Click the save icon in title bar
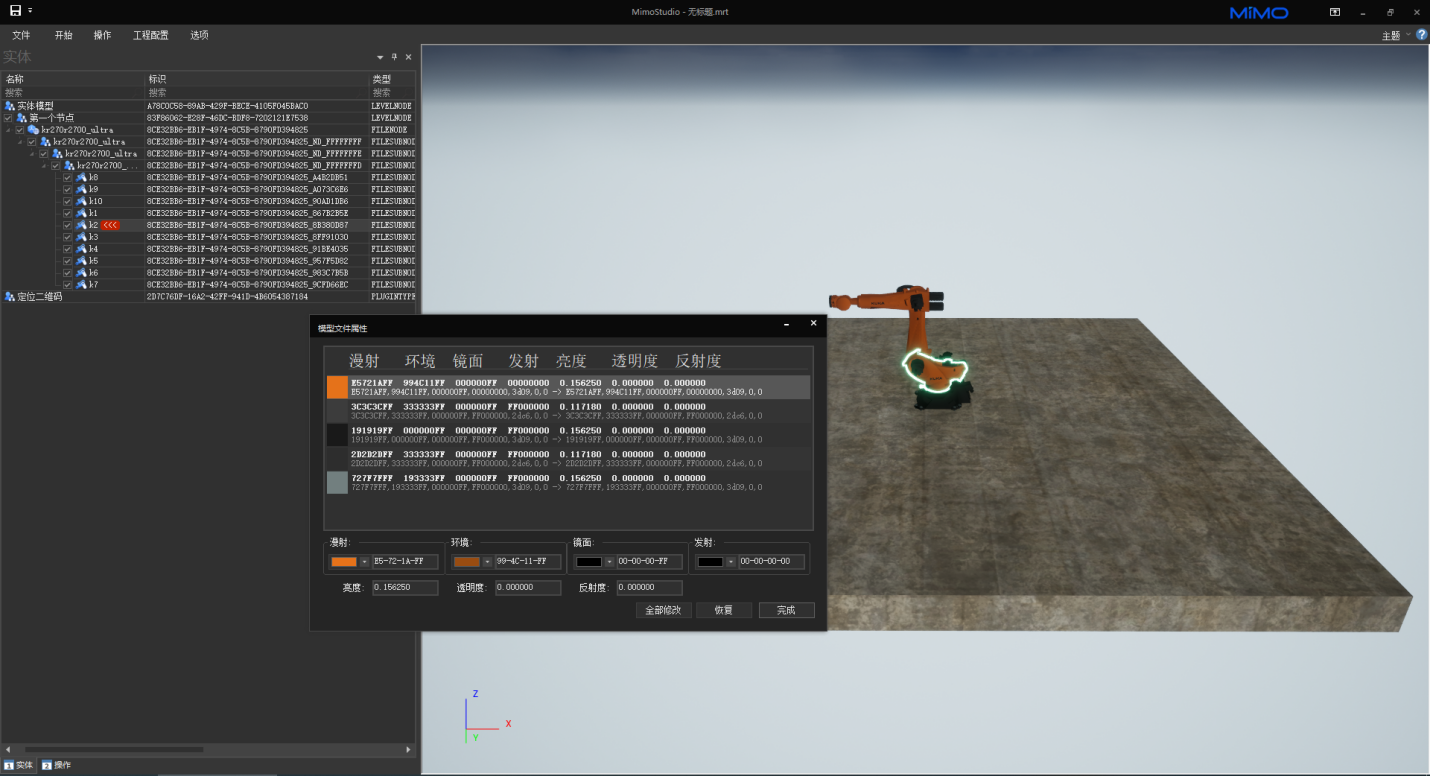This screenshot has width=1430, height=776. click(15, 10)
